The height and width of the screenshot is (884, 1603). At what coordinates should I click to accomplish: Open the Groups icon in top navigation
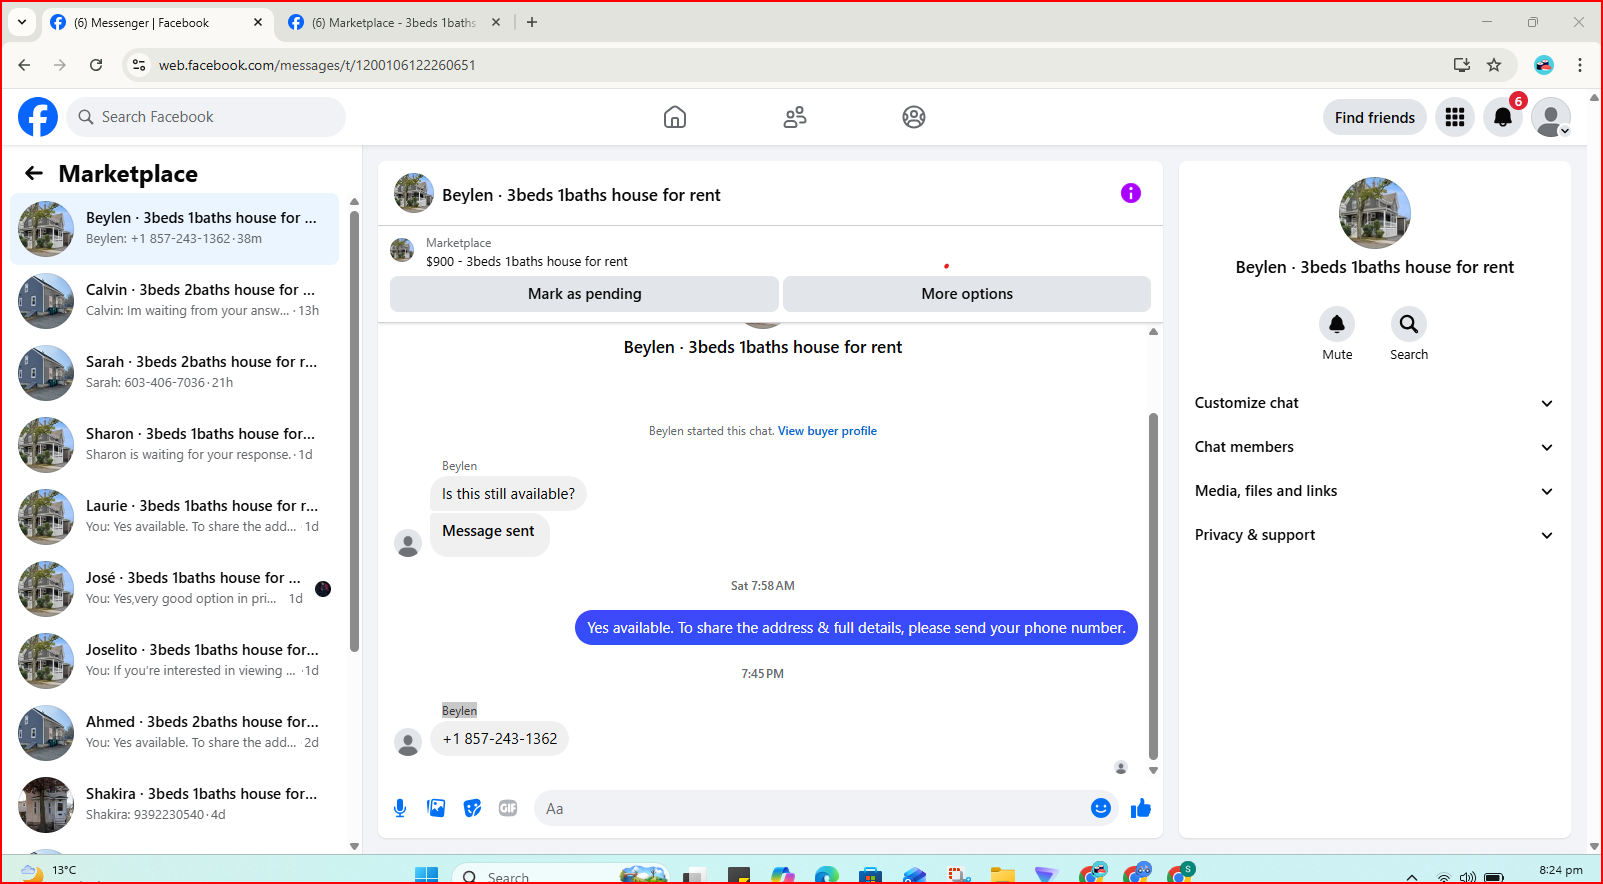pyautogui.click(x=914, y=117)
